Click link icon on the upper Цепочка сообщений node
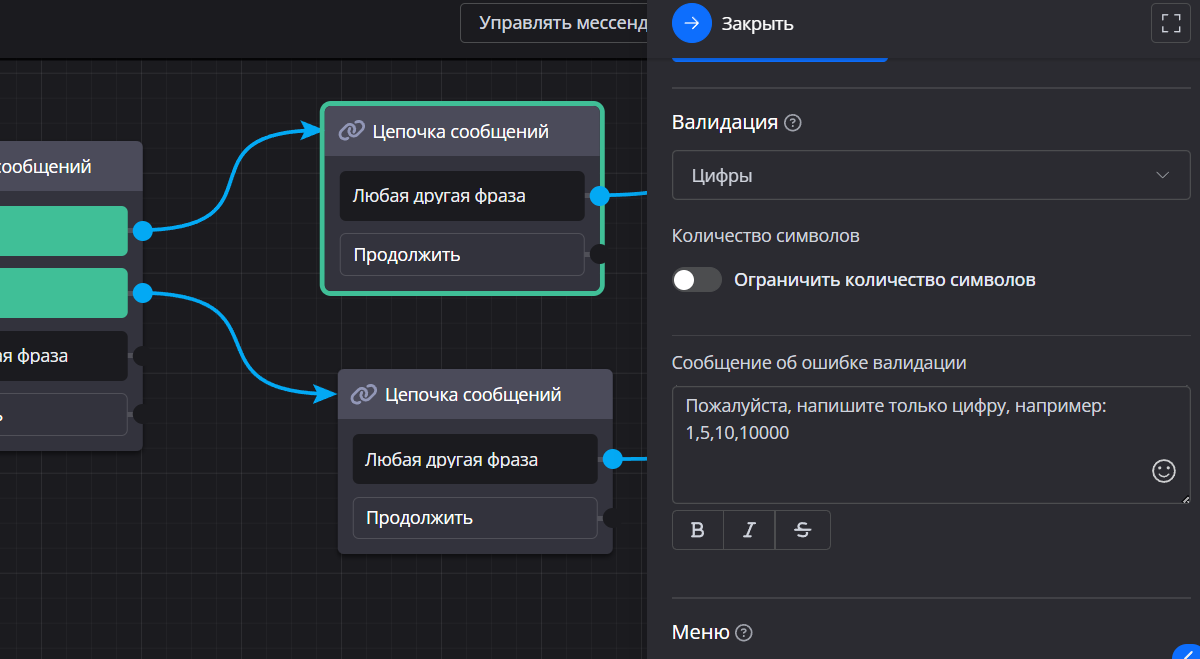The image size is (1200, 659). (x=351, y=131)
